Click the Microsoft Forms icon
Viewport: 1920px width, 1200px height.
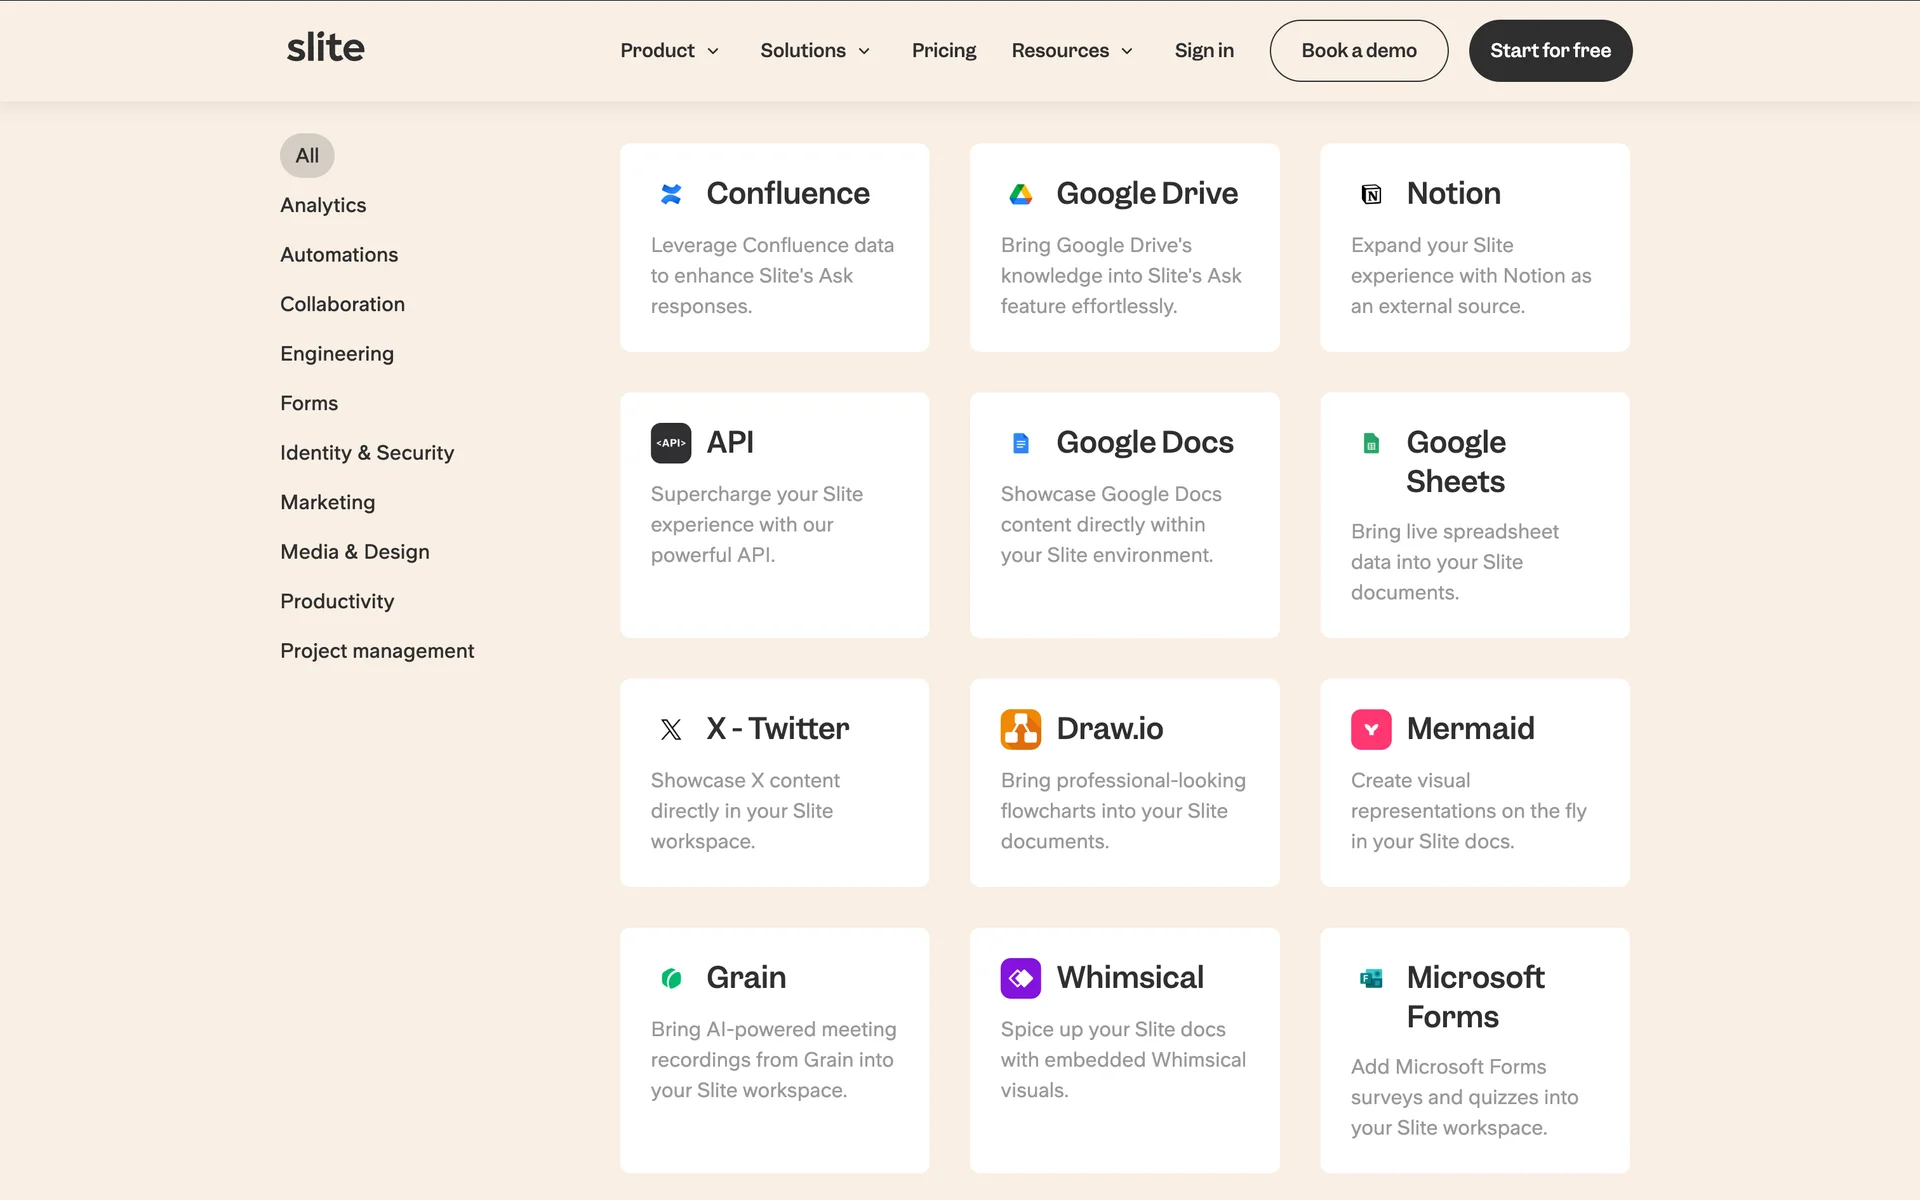click(x=1371, y=978)
